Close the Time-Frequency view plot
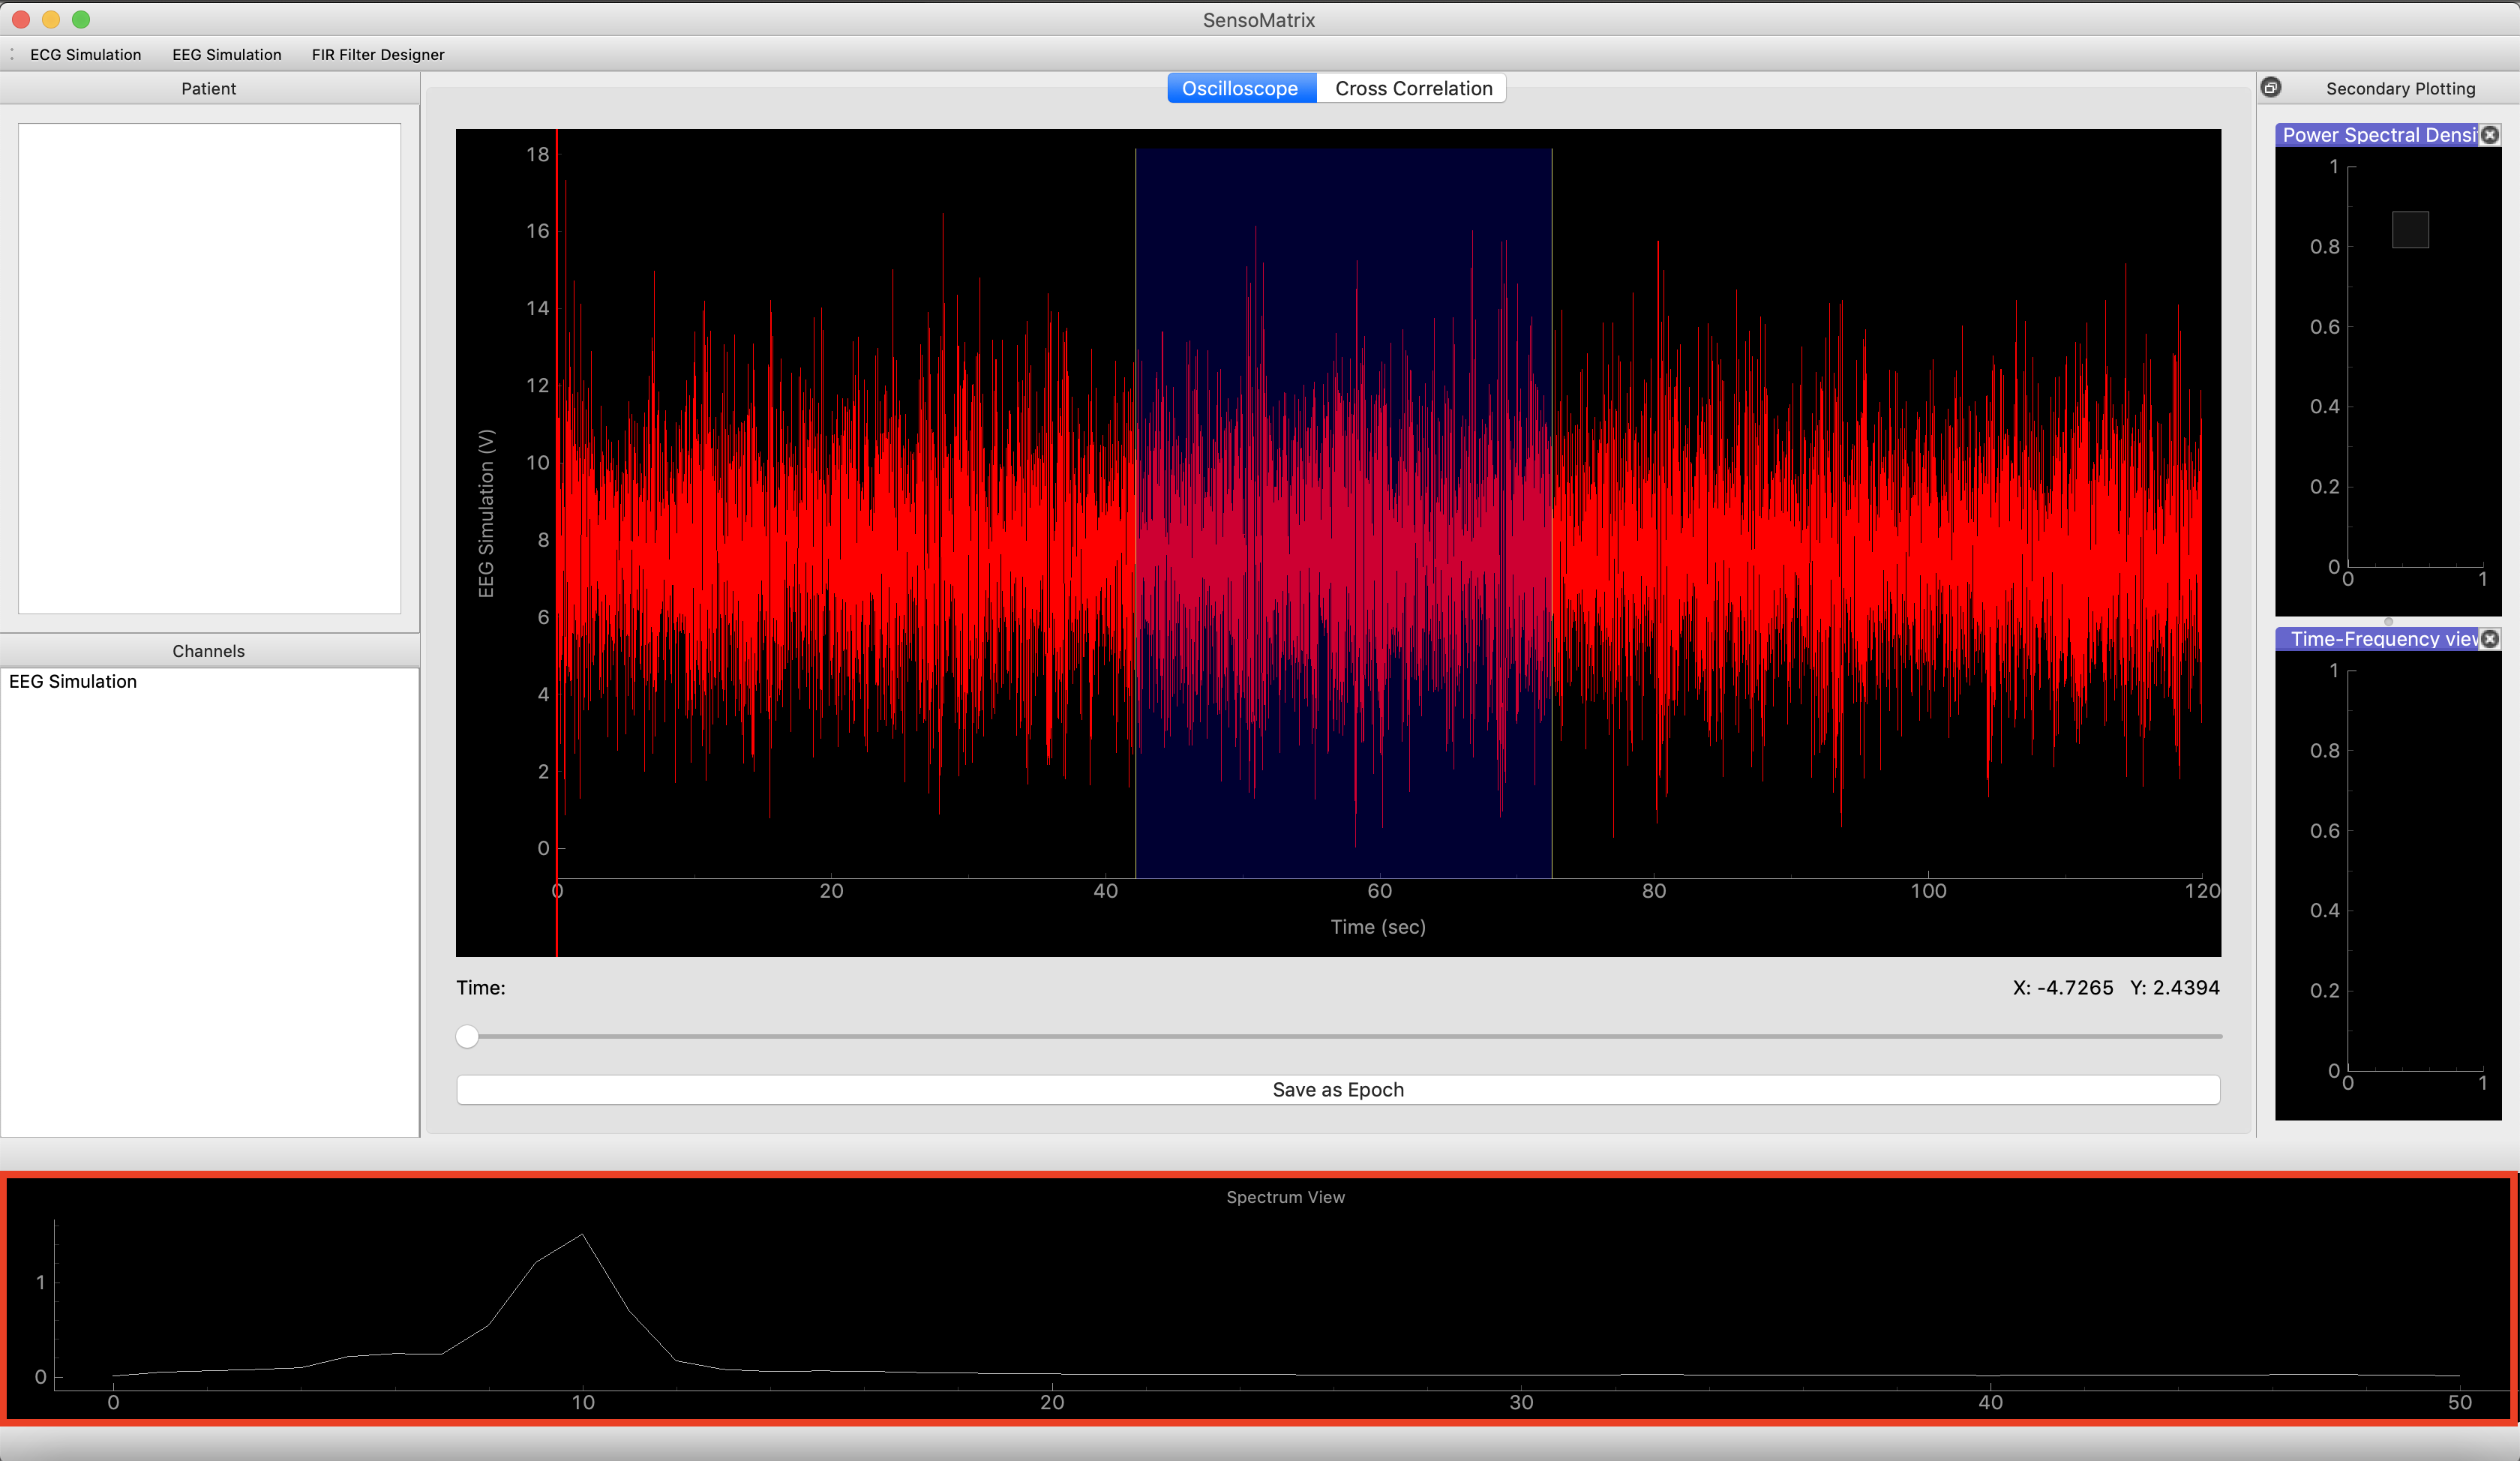Screen dimensions: 2520x1461 [x=2490, y=639]
